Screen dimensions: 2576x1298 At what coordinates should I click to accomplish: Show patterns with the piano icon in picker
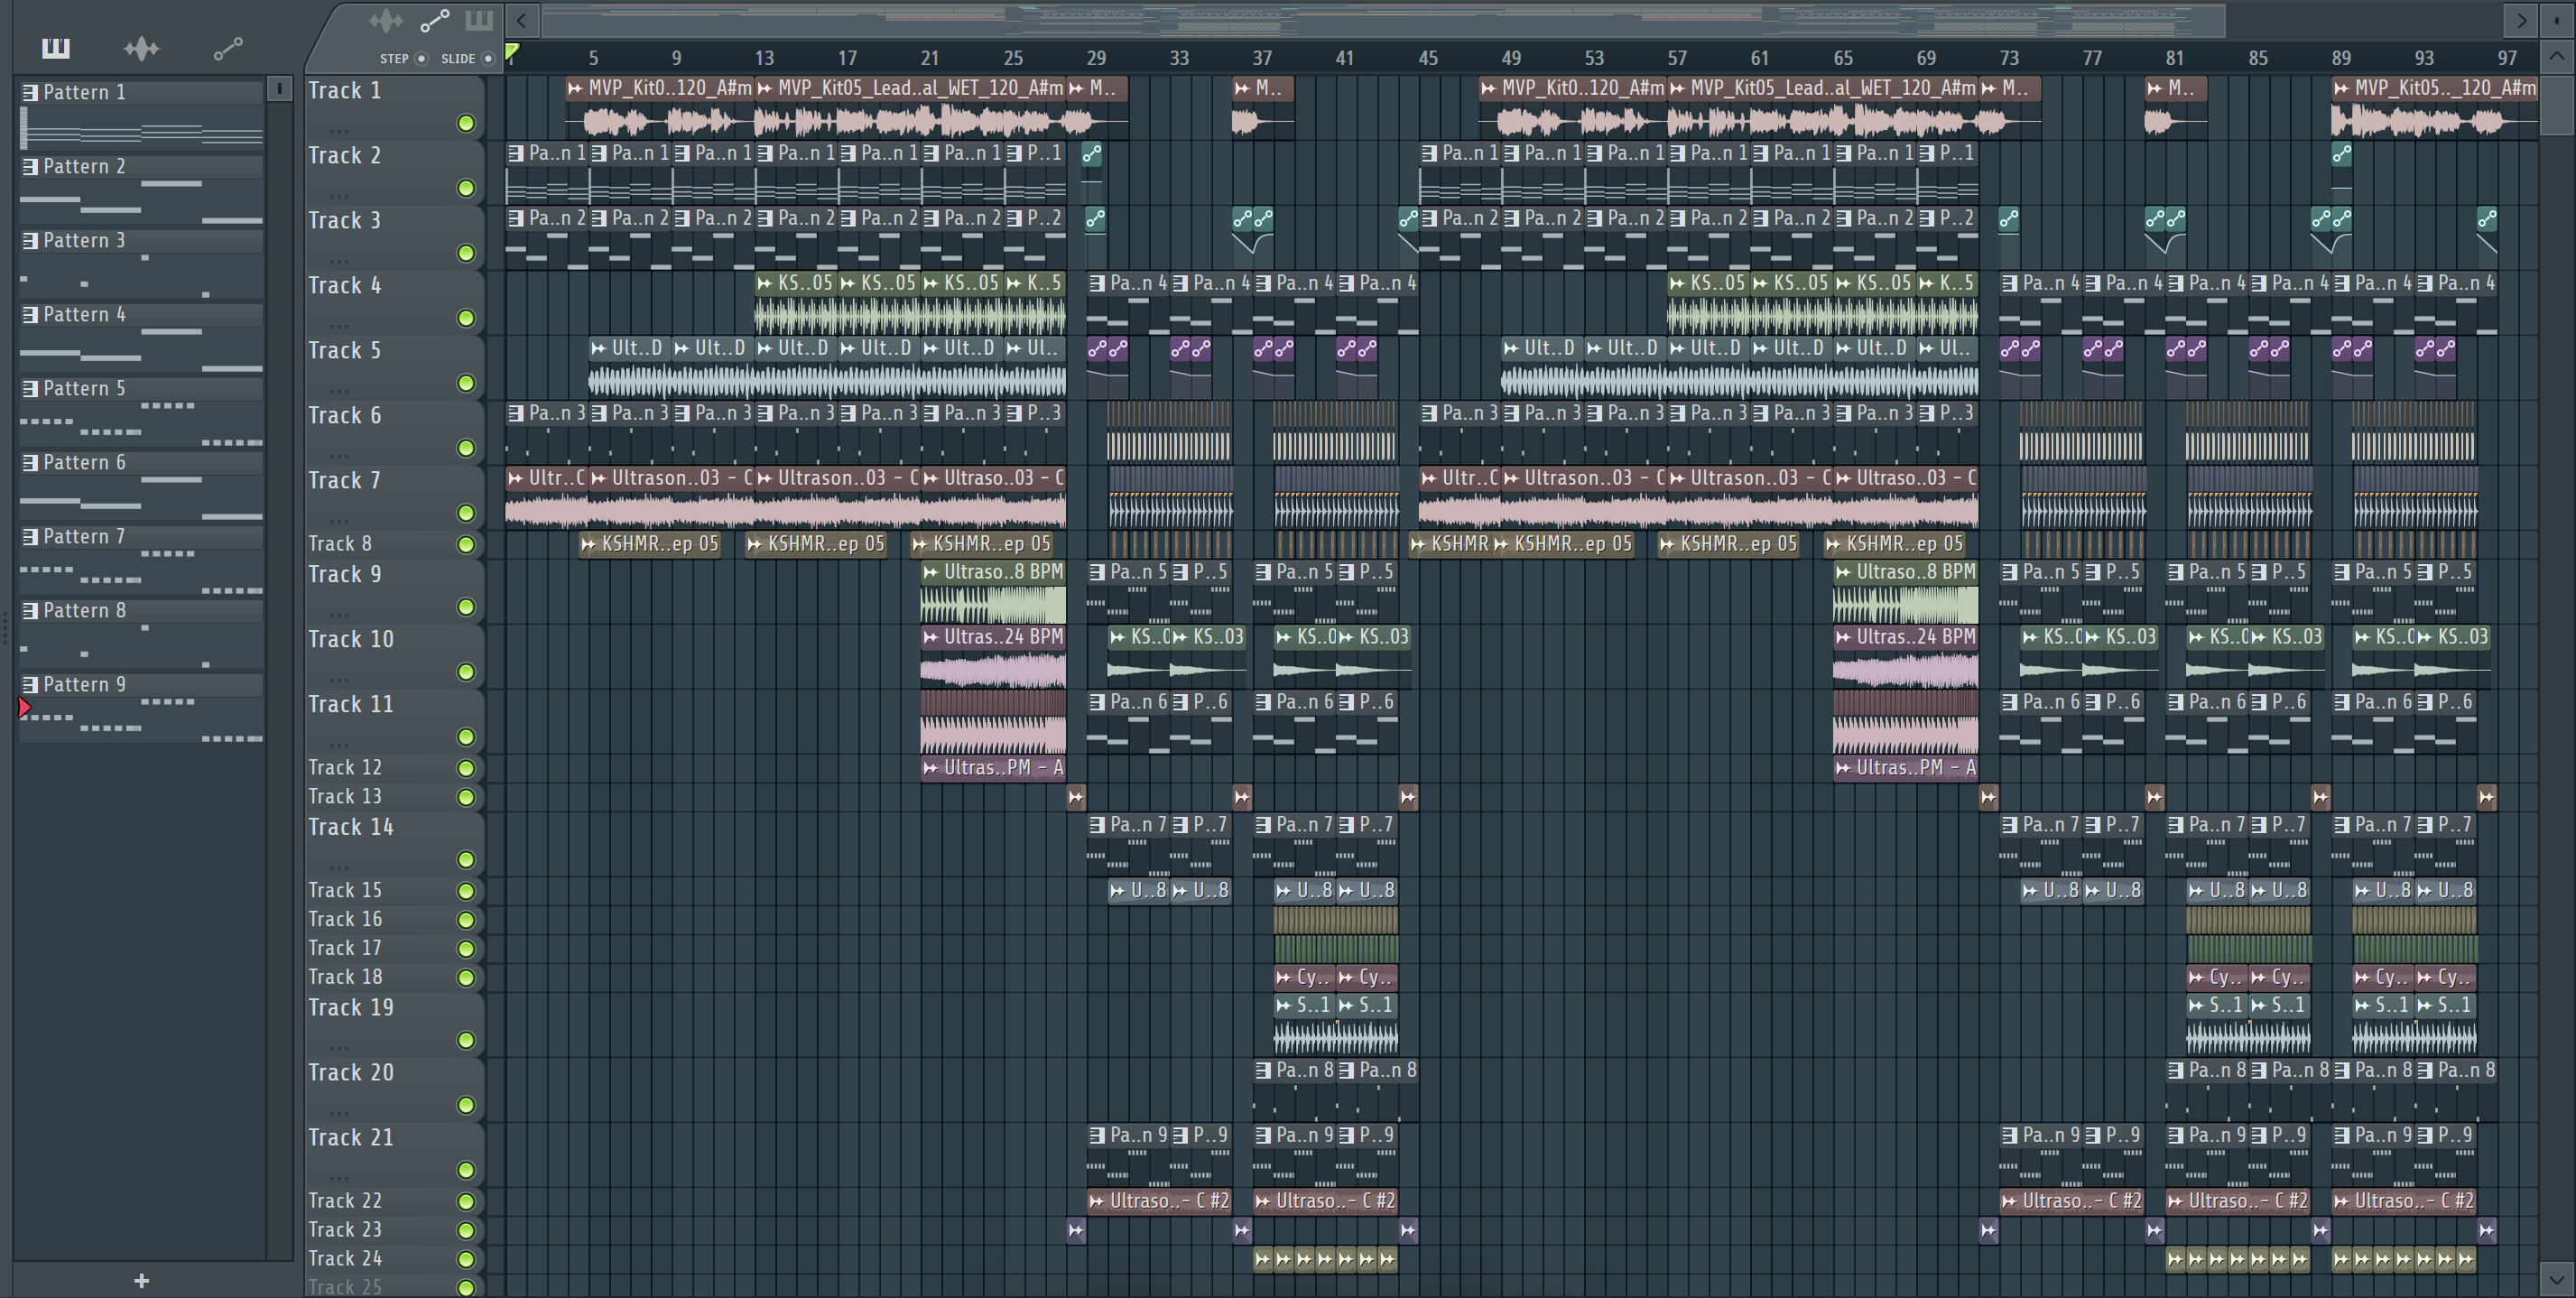pyautogui.click(x=55, y=48)
